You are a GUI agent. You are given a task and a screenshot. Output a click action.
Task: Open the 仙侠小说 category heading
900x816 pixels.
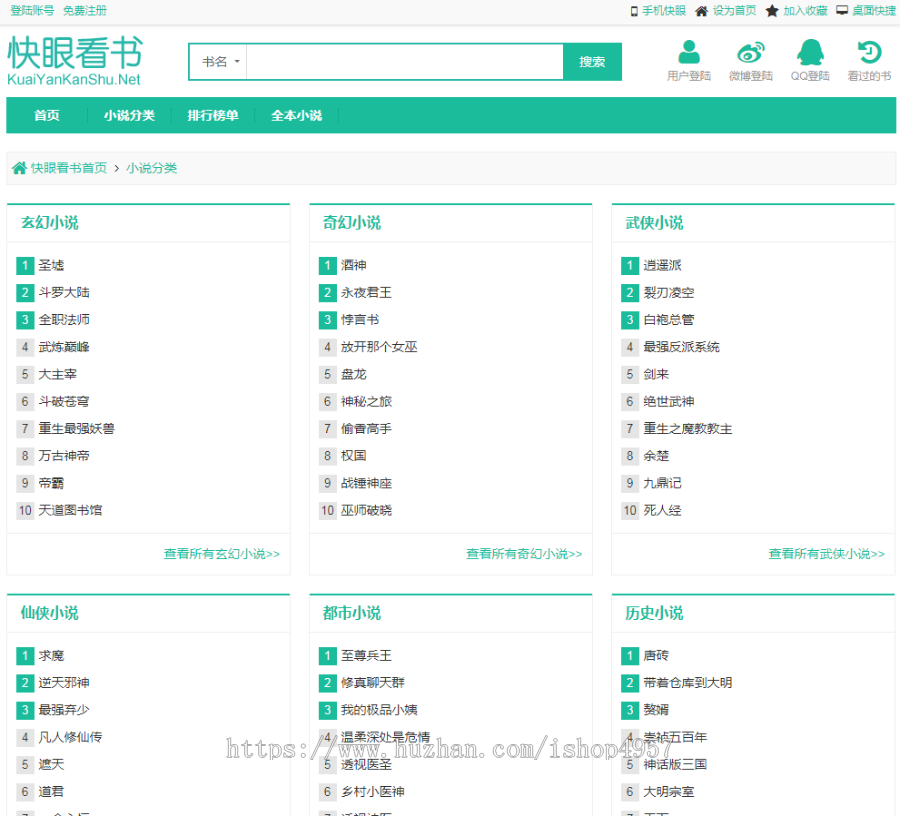[49, 613]
